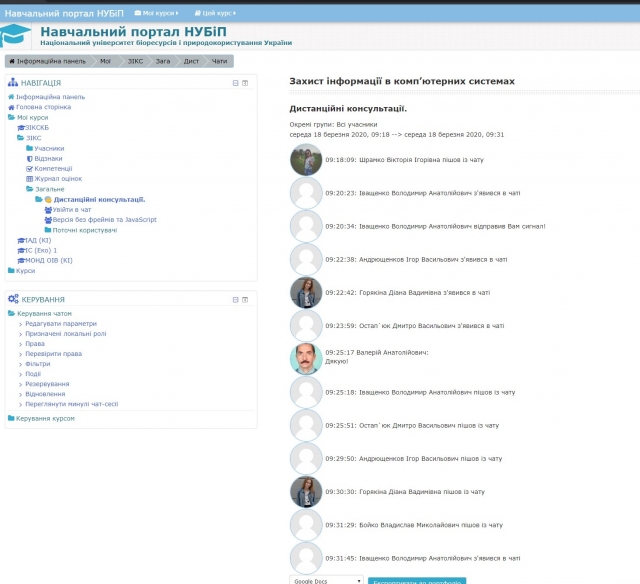This screenshot has height=584, width=640.
Task: Click Іващенko avatar at 09:20:34 signal message
Action: pyautogui.click(x=306, y=226)
